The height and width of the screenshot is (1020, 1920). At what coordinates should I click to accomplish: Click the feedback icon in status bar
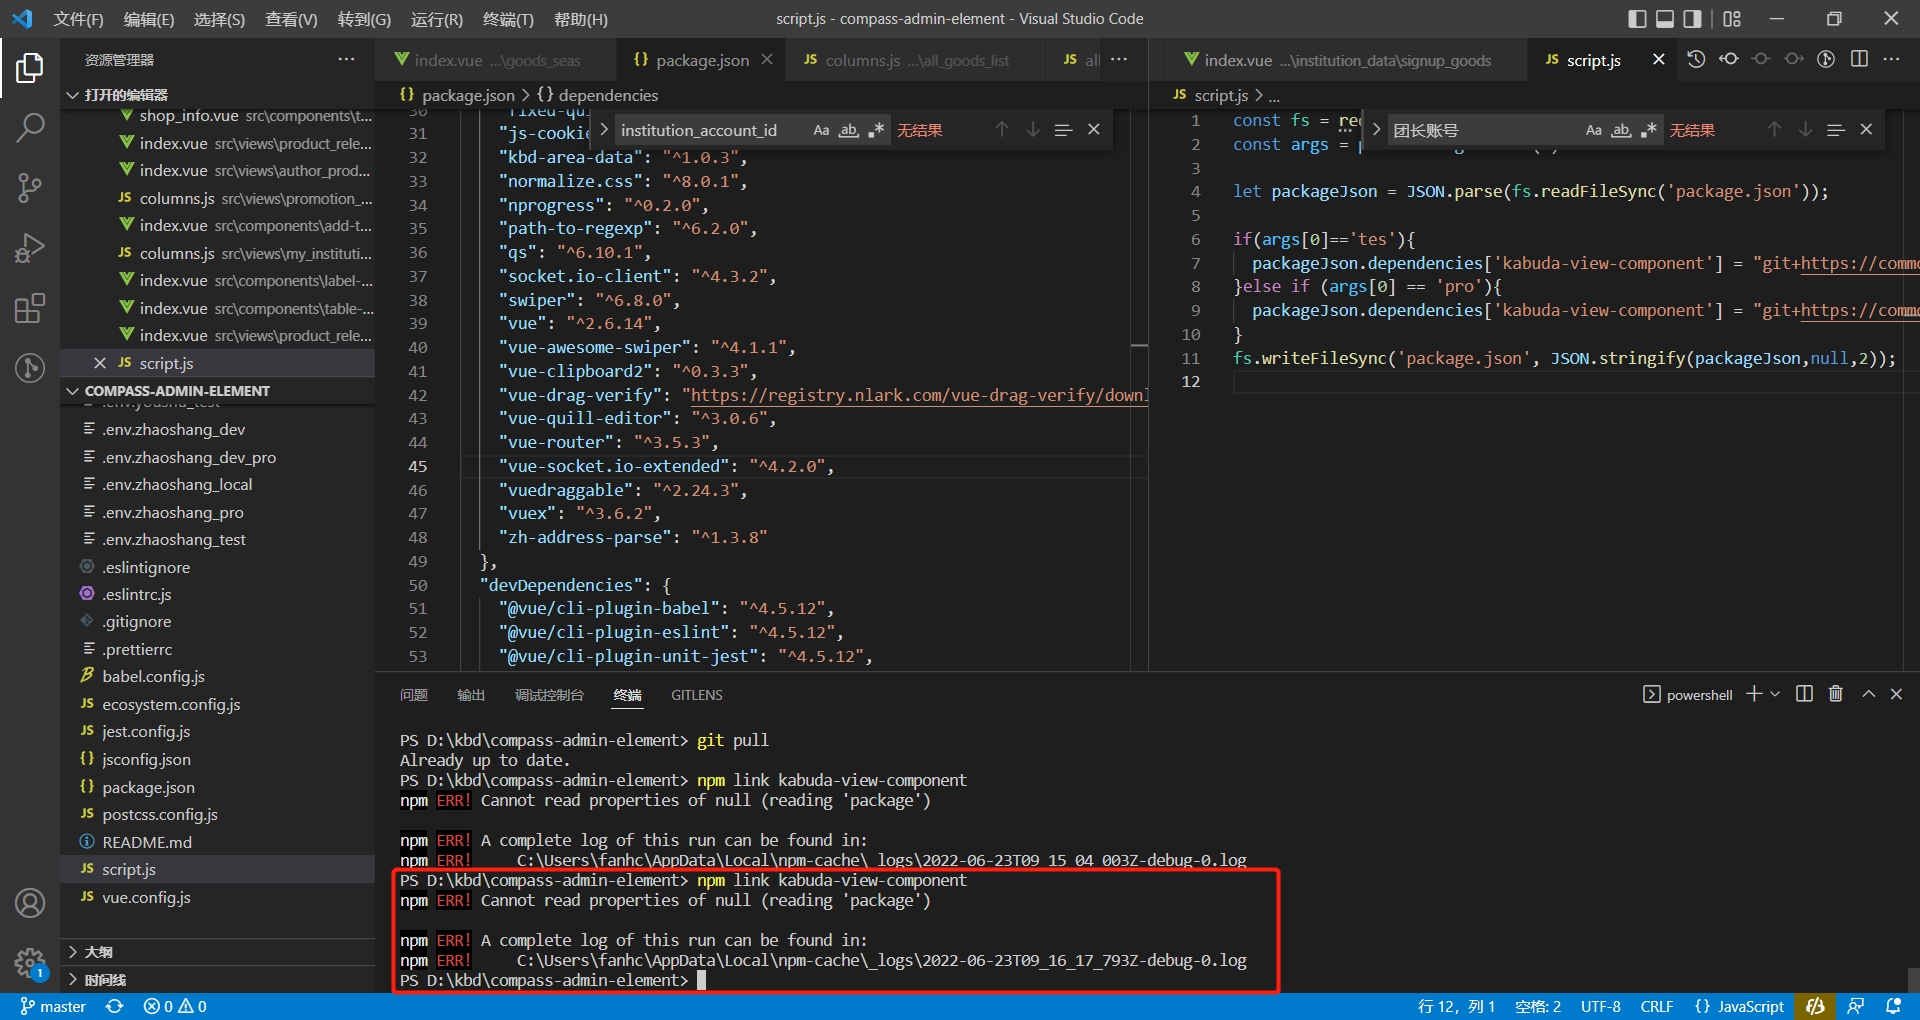(x=1856, y=1006)
